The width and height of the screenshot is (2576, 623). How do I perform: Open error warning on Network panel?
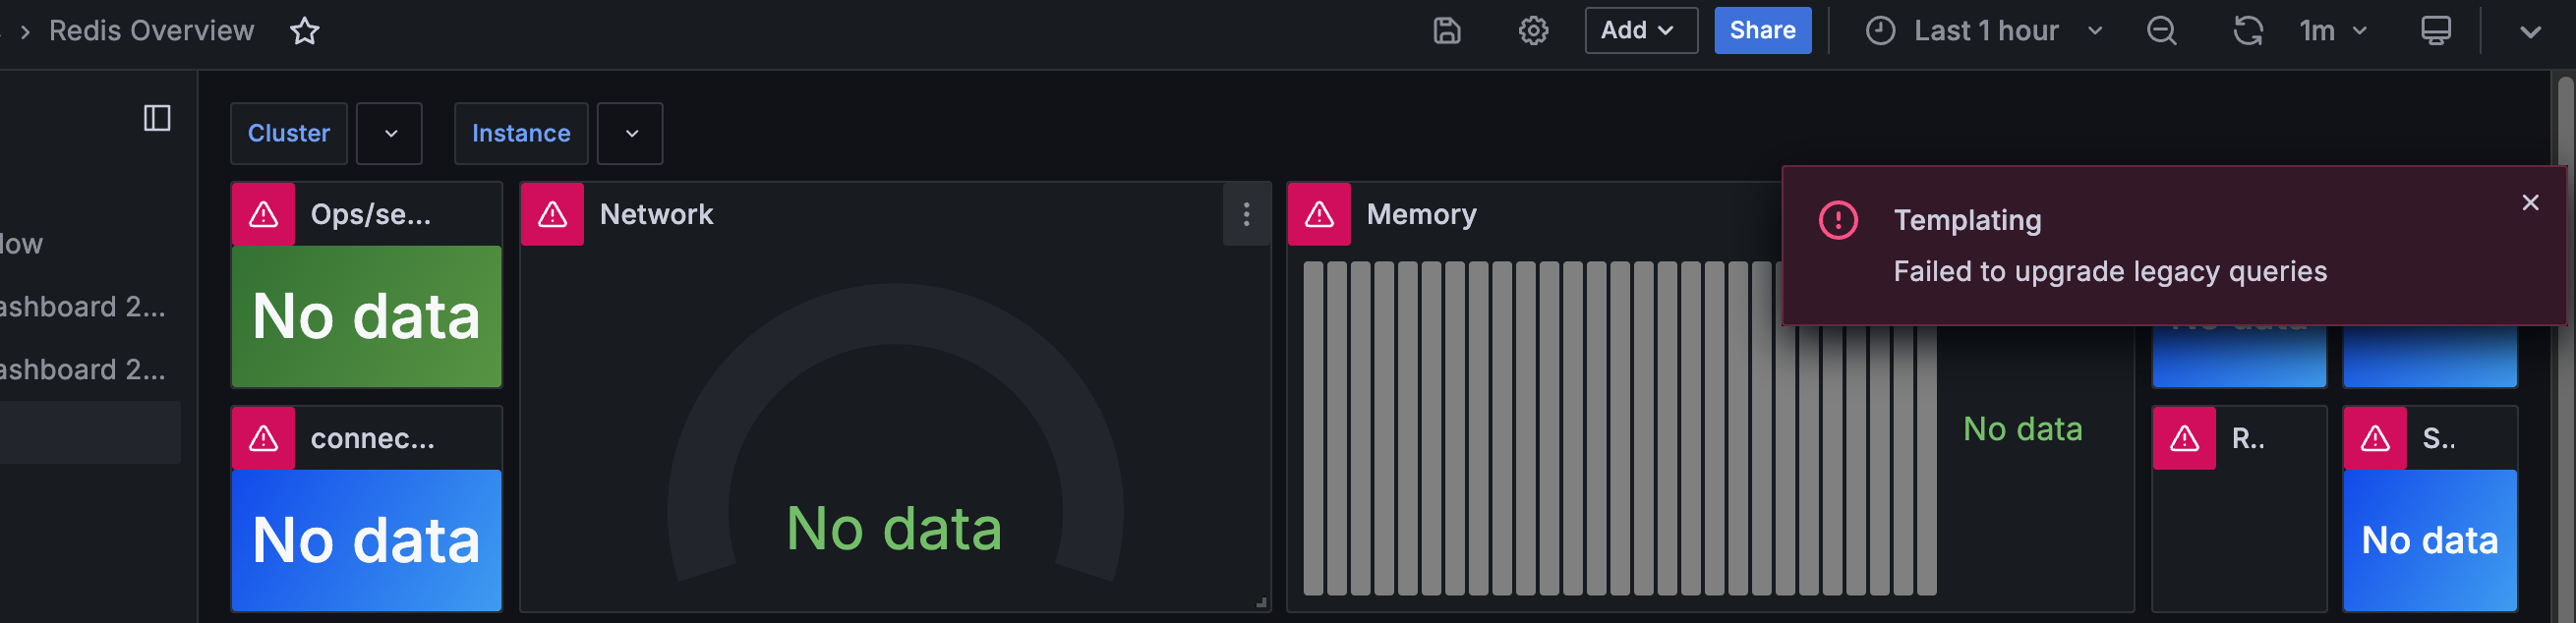pos(552,214)
